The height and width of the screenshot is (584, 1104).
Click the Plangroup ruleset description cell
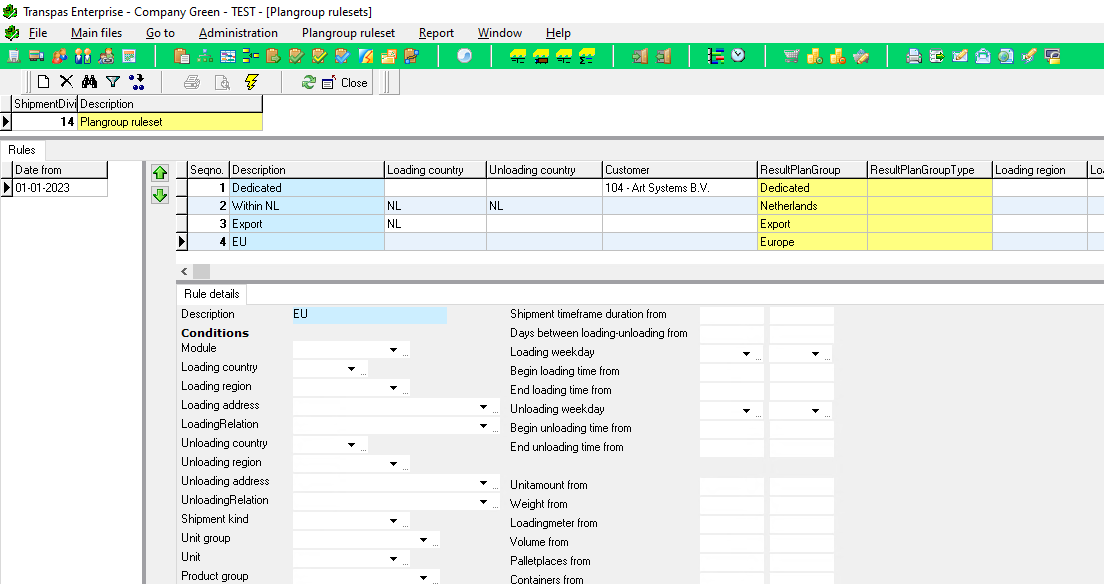tap(170, 122)
